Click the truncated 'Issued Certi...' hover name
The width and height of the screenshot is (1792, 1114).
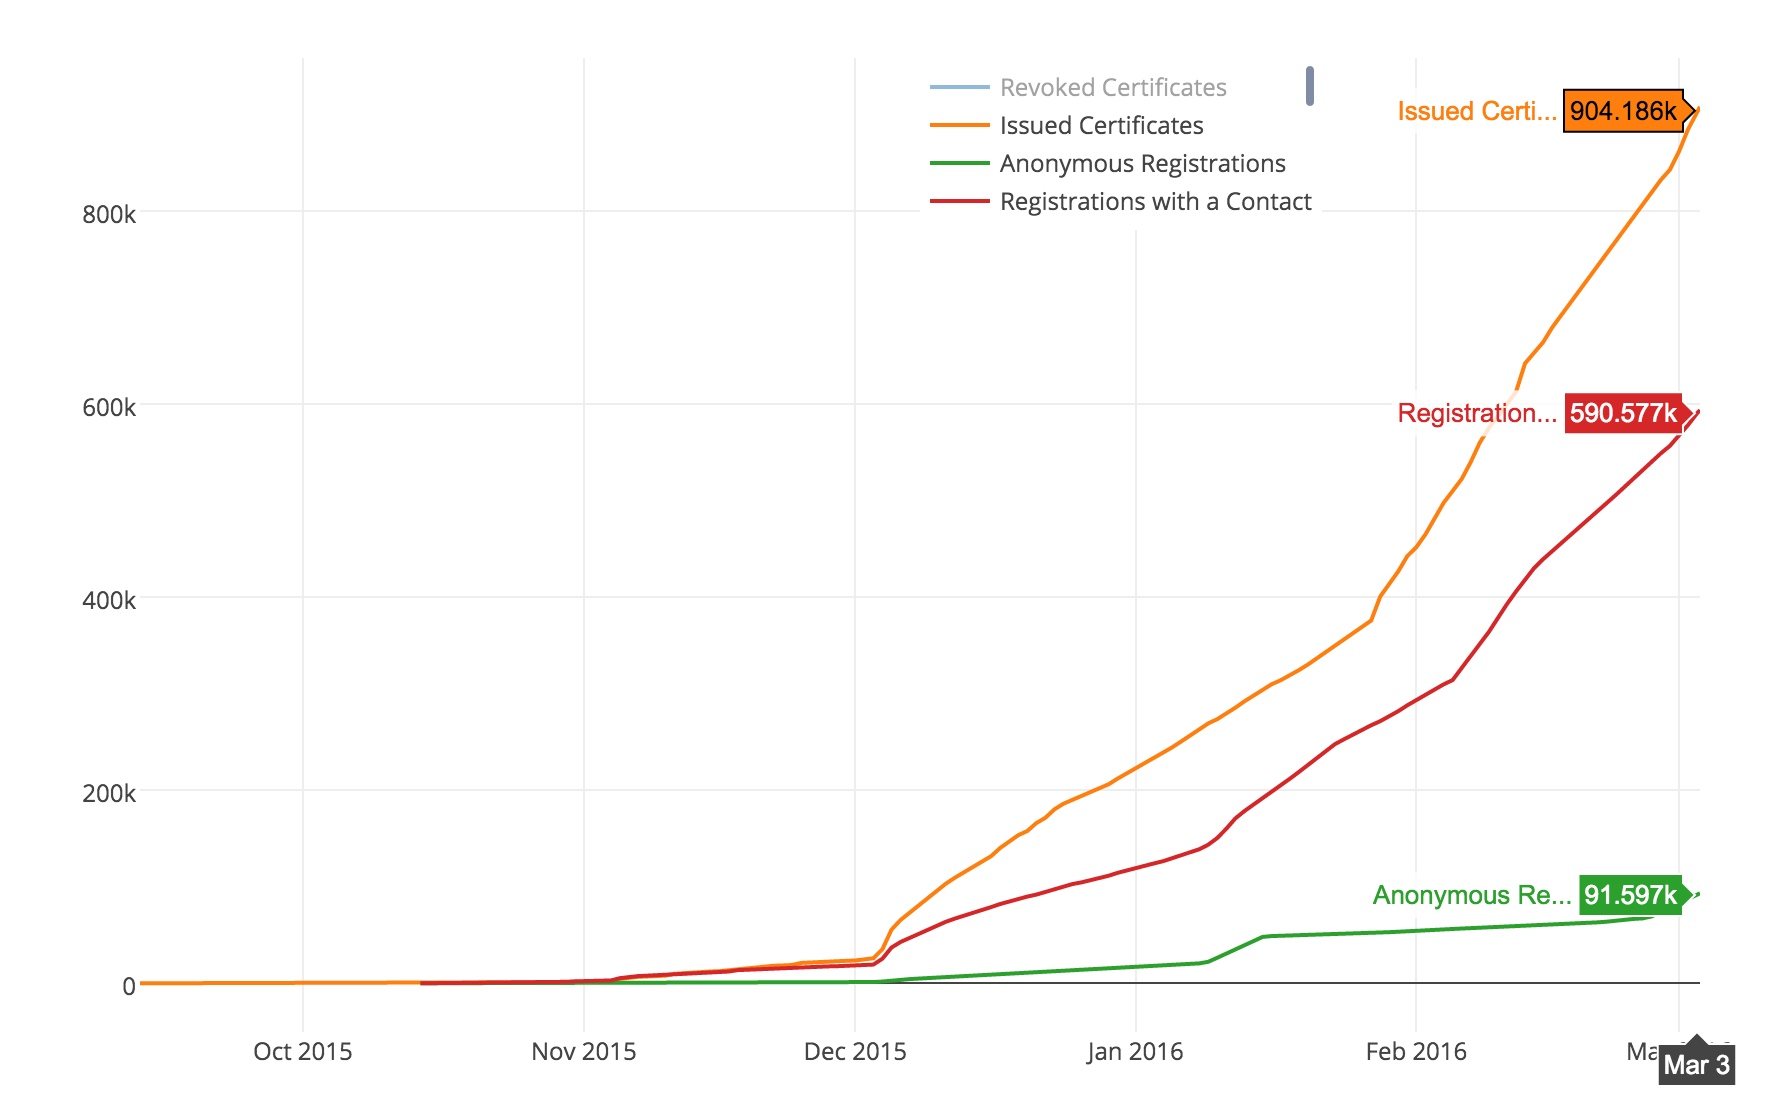pos(1476,111)
